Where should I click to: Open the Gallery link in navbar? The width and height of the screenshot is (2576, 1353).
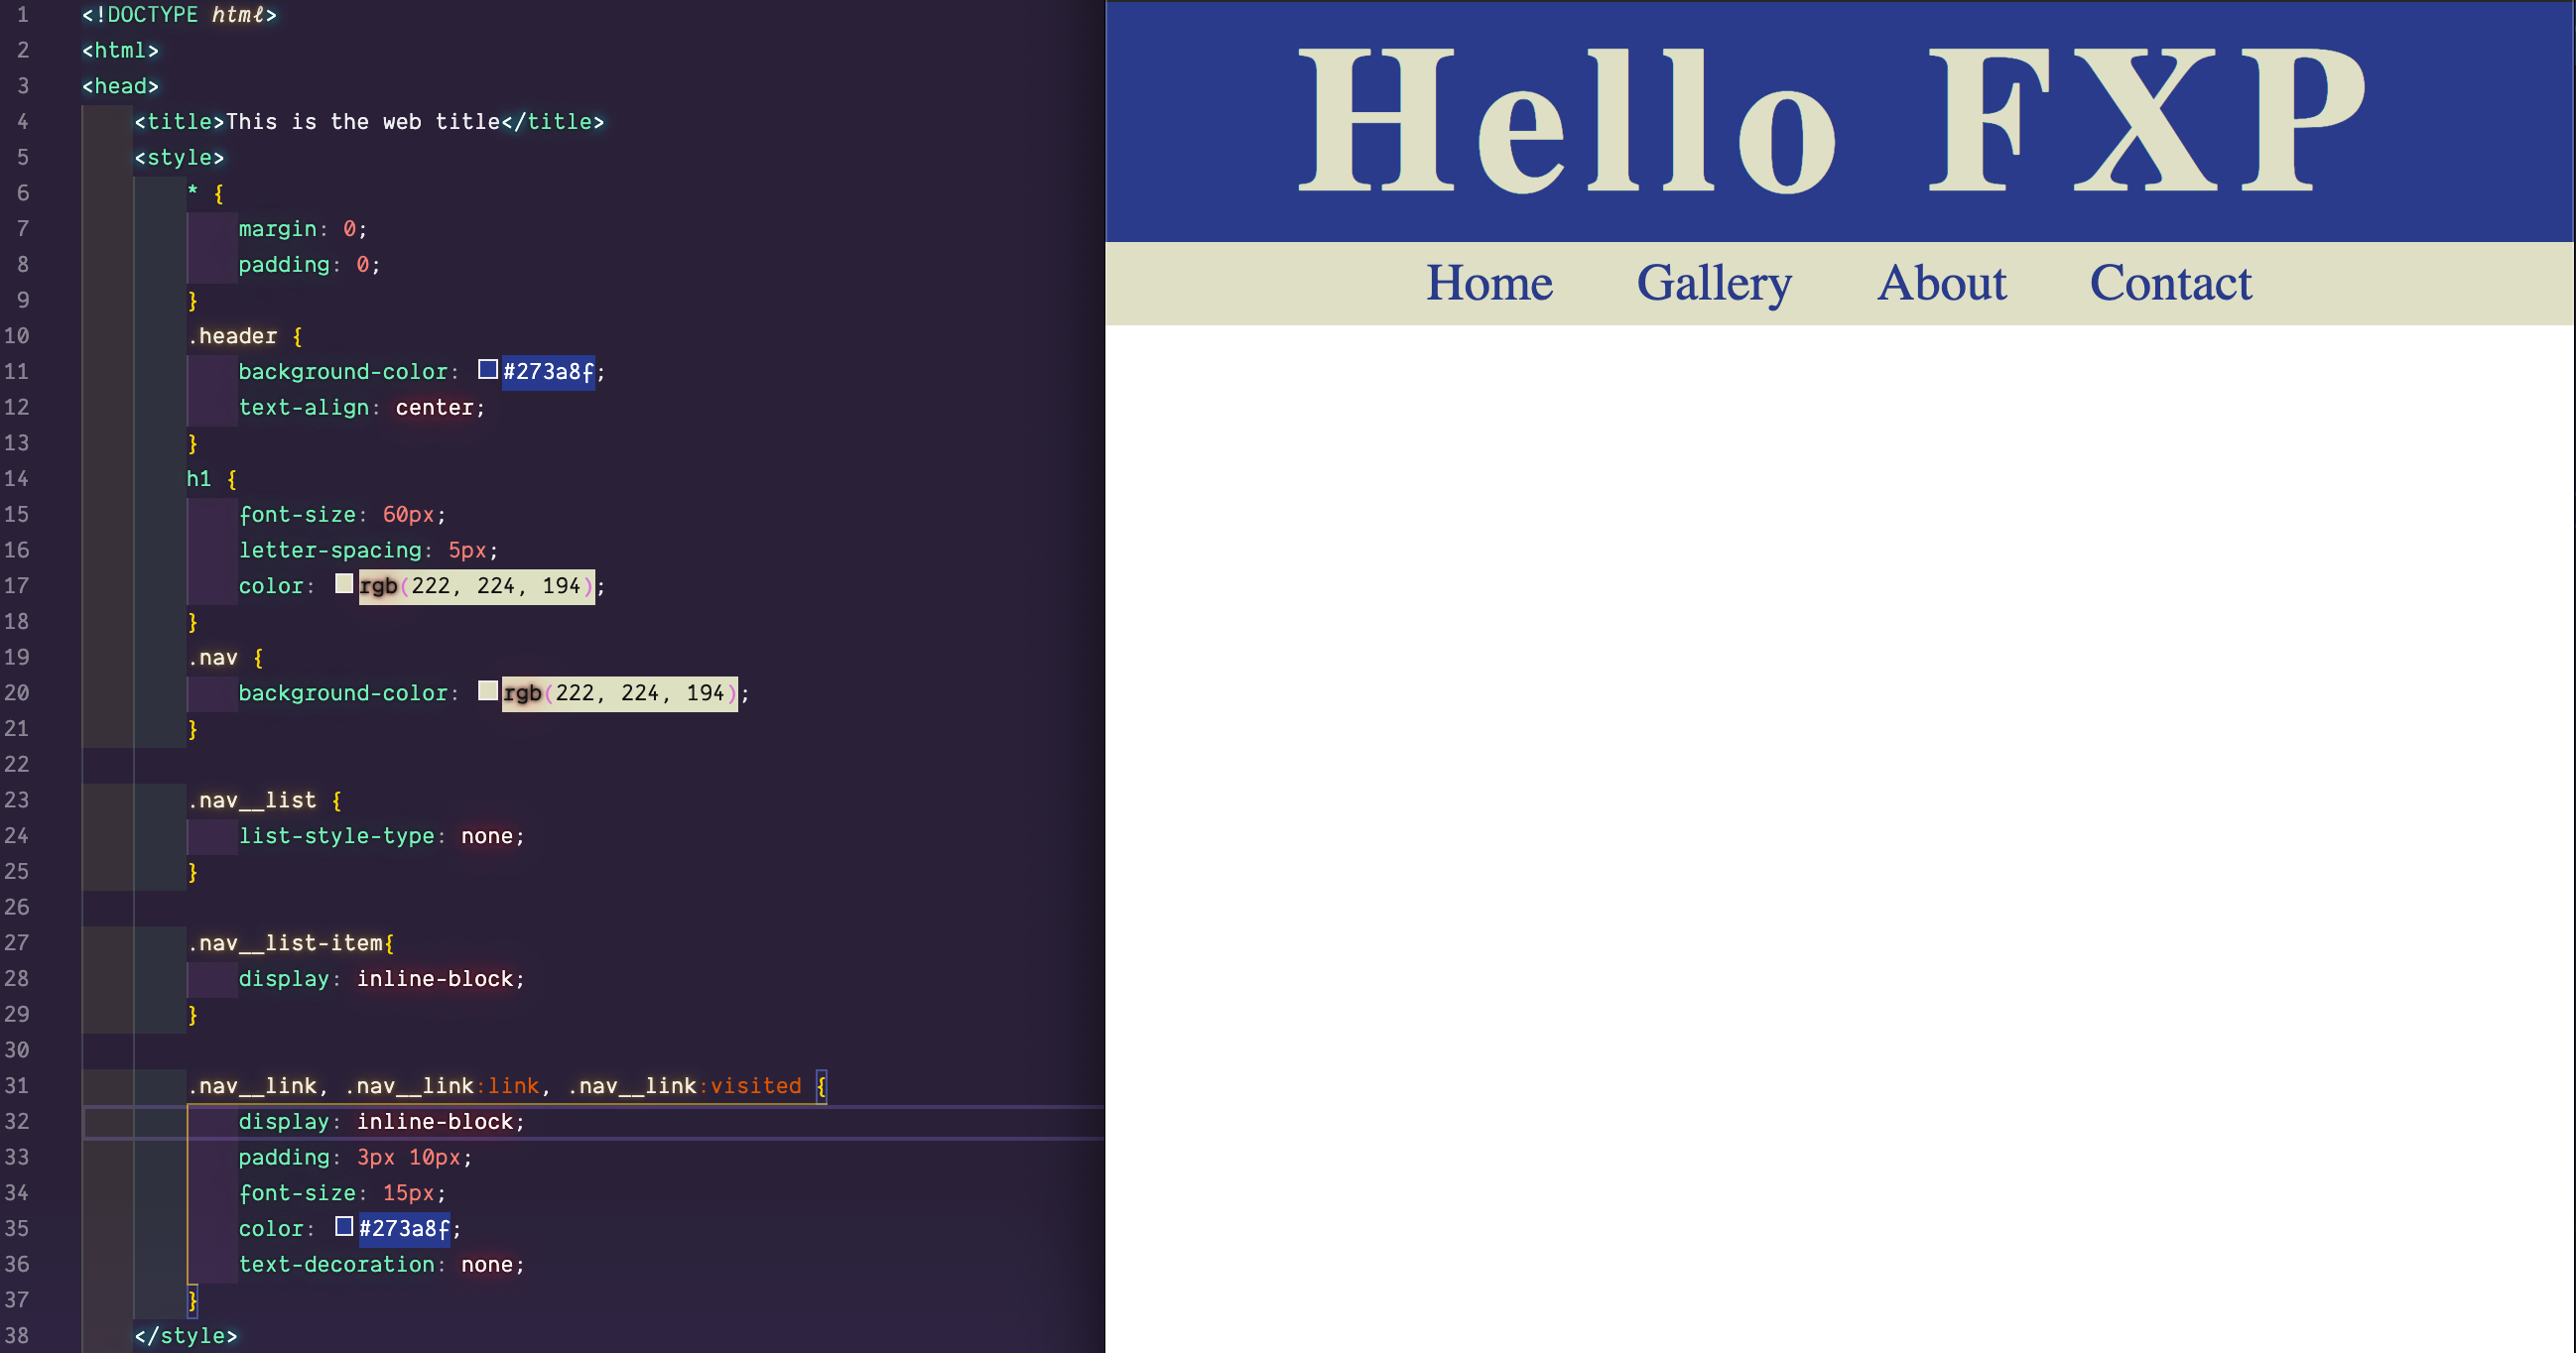[1714, 283]
